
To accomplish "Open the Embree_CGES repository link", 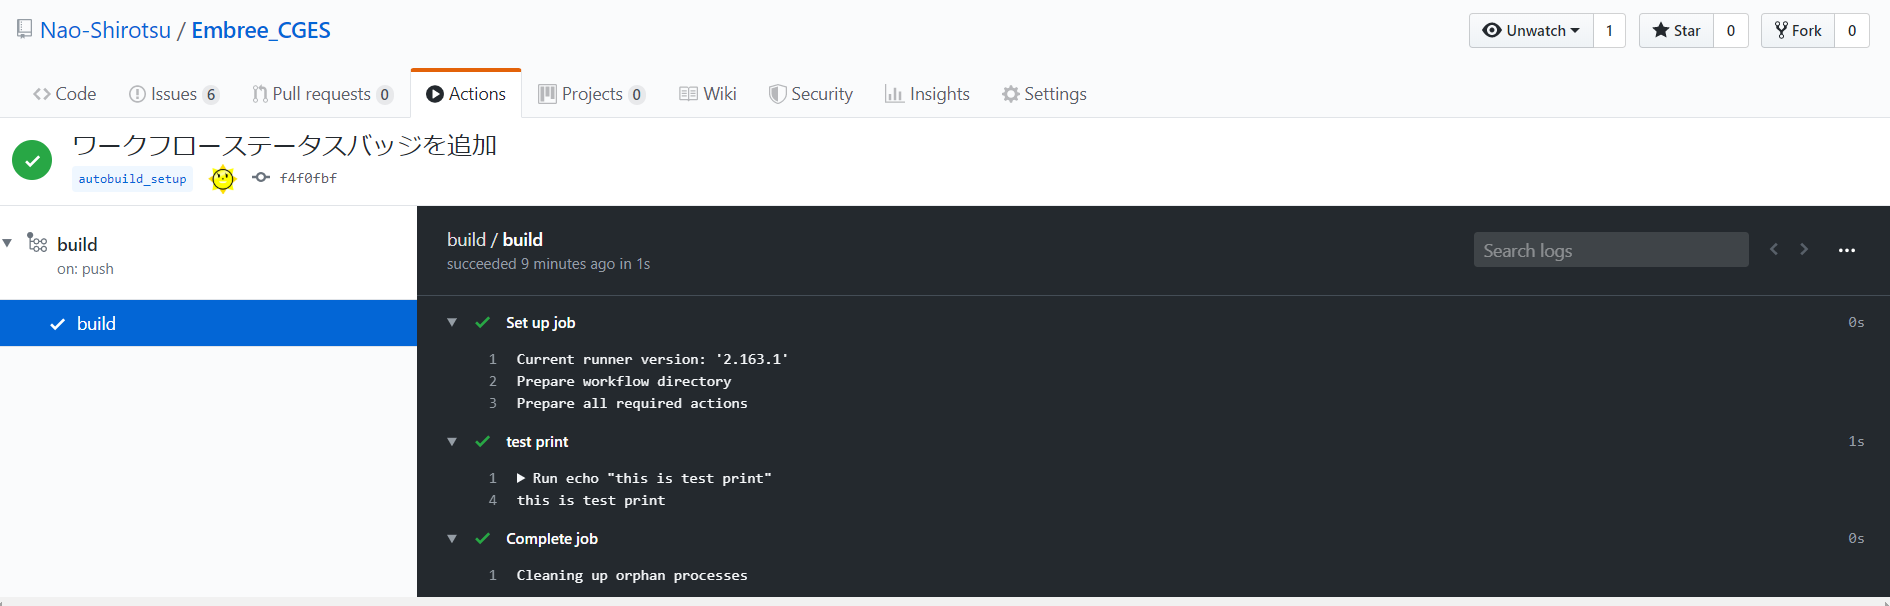I will coord(261,30).
